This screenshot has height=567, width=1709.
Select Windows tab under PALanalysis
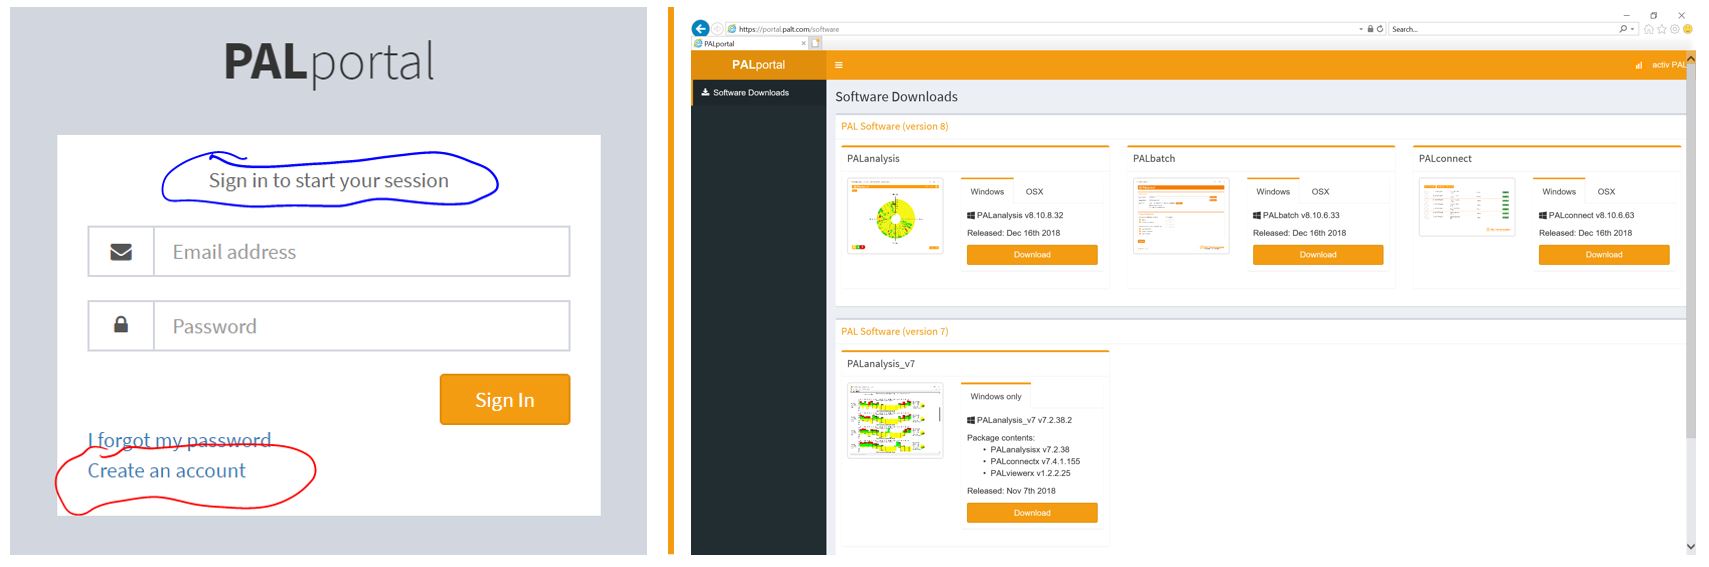(x=987, y=191)
